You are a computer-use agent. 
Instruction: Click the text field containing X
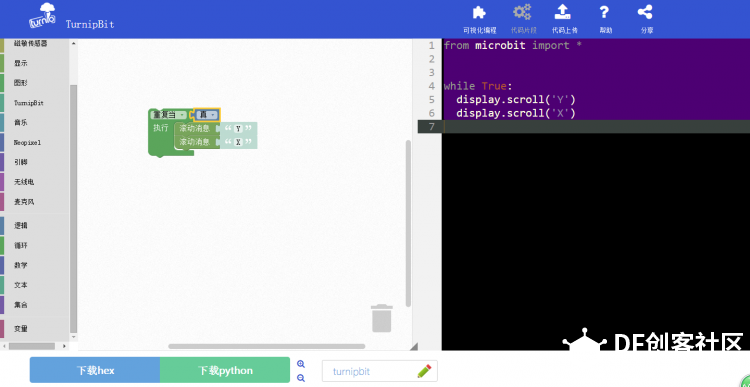tap(238, 142)
